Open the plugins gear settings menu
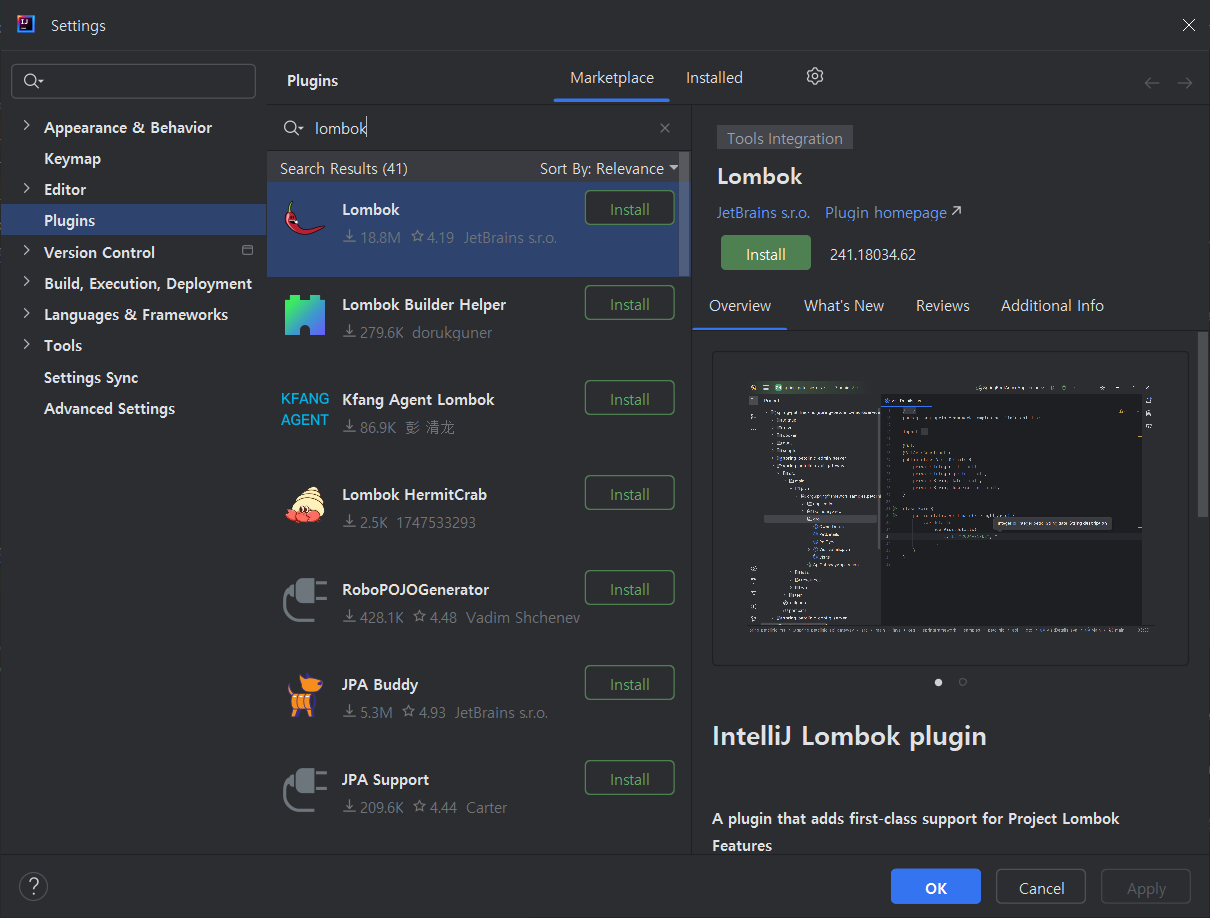This screenshot has width=1210, height=918. 815,77
